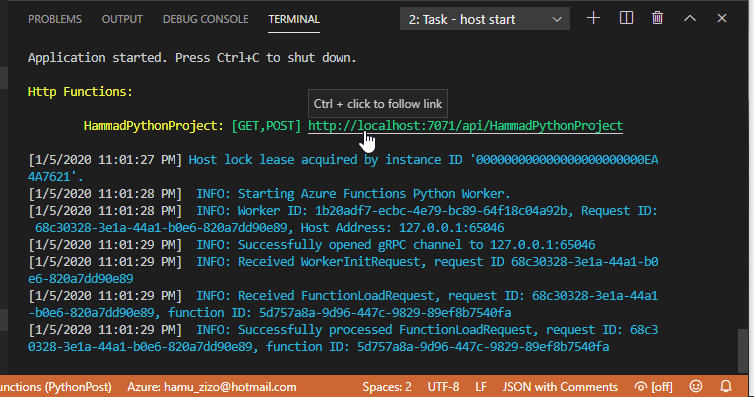The image size is (754, 397).
Task: Split the terminal panel
Action: tap(626, 18)
